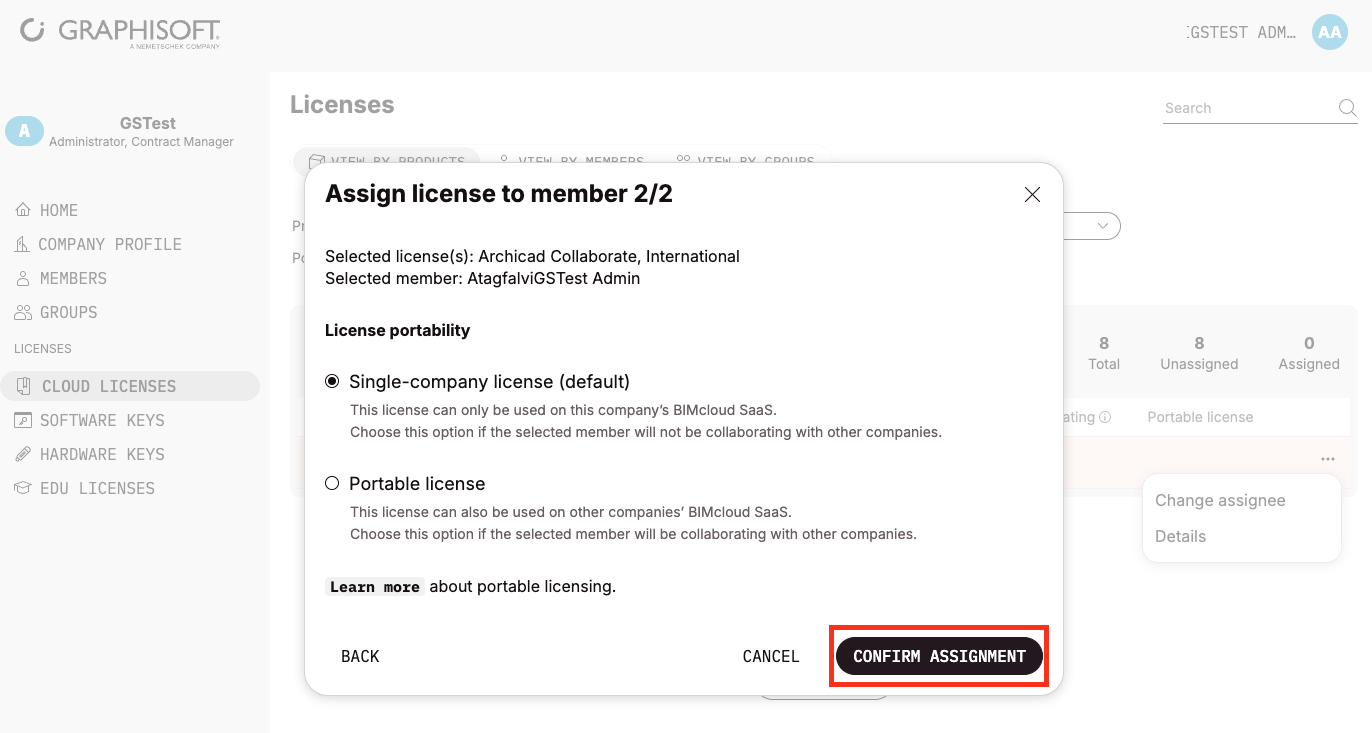Click the GSTest company avatar A

pyautogui.click(x=24, y=131)
